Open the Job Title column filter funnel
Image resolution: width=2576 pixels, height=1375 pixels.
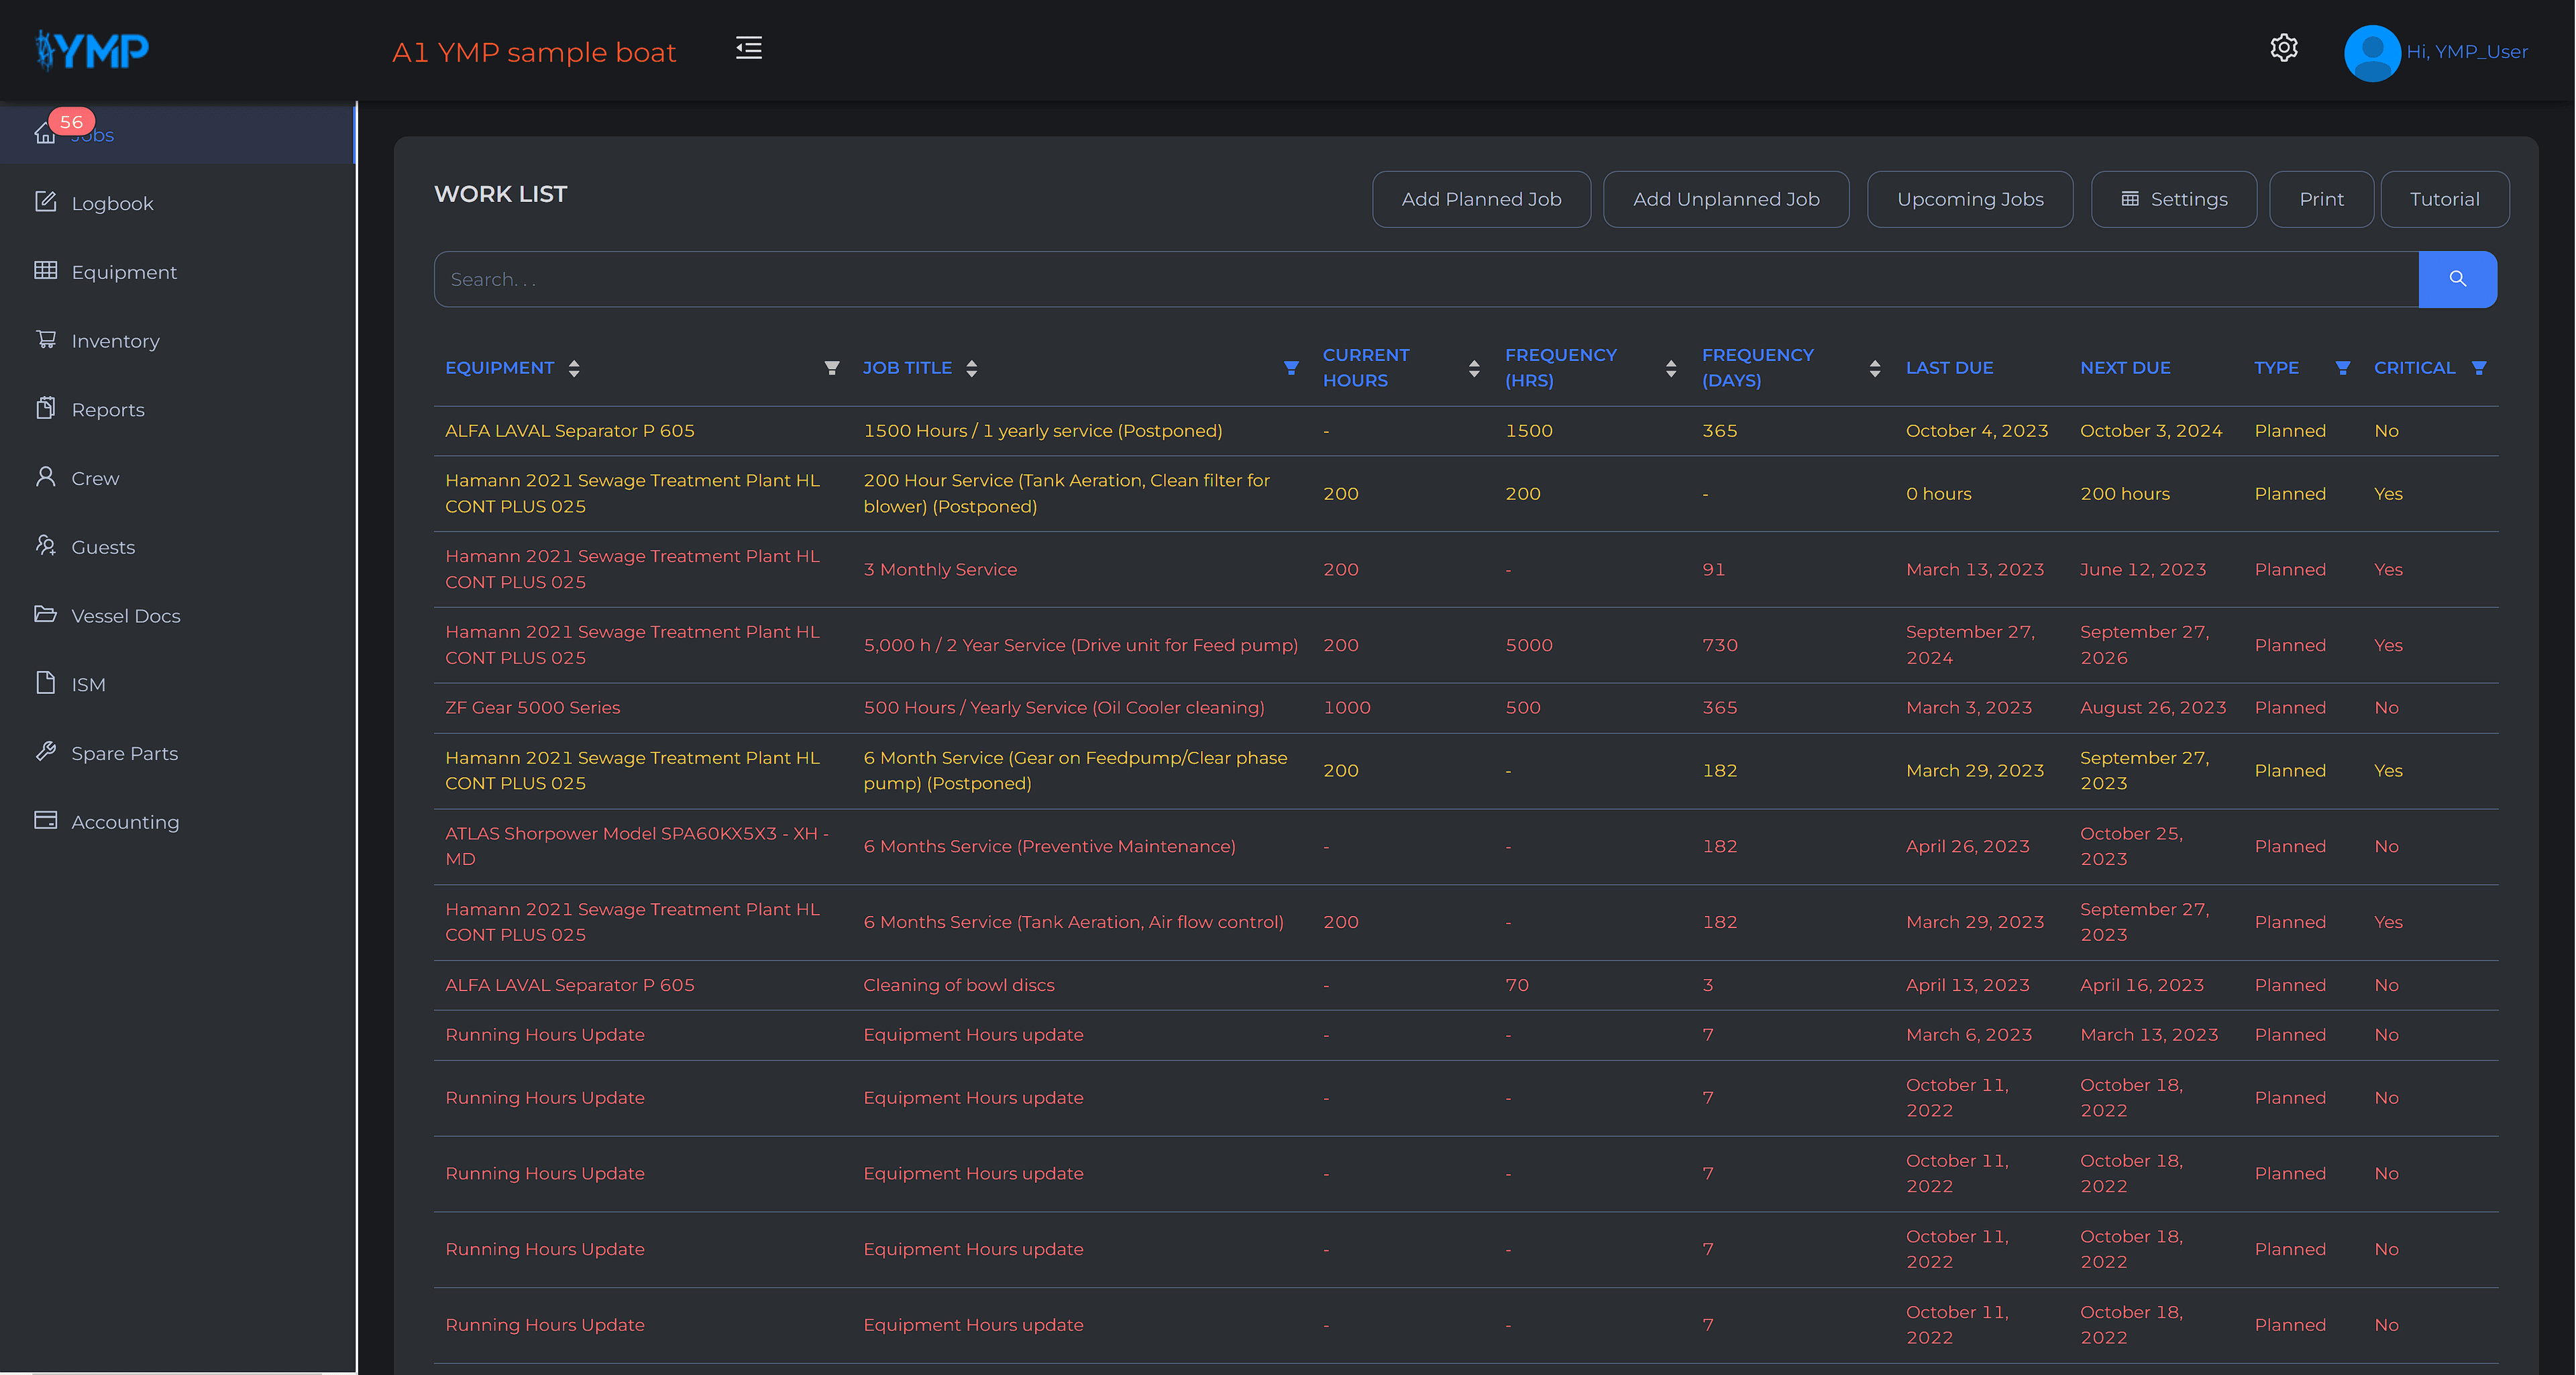pos(1291,368)
